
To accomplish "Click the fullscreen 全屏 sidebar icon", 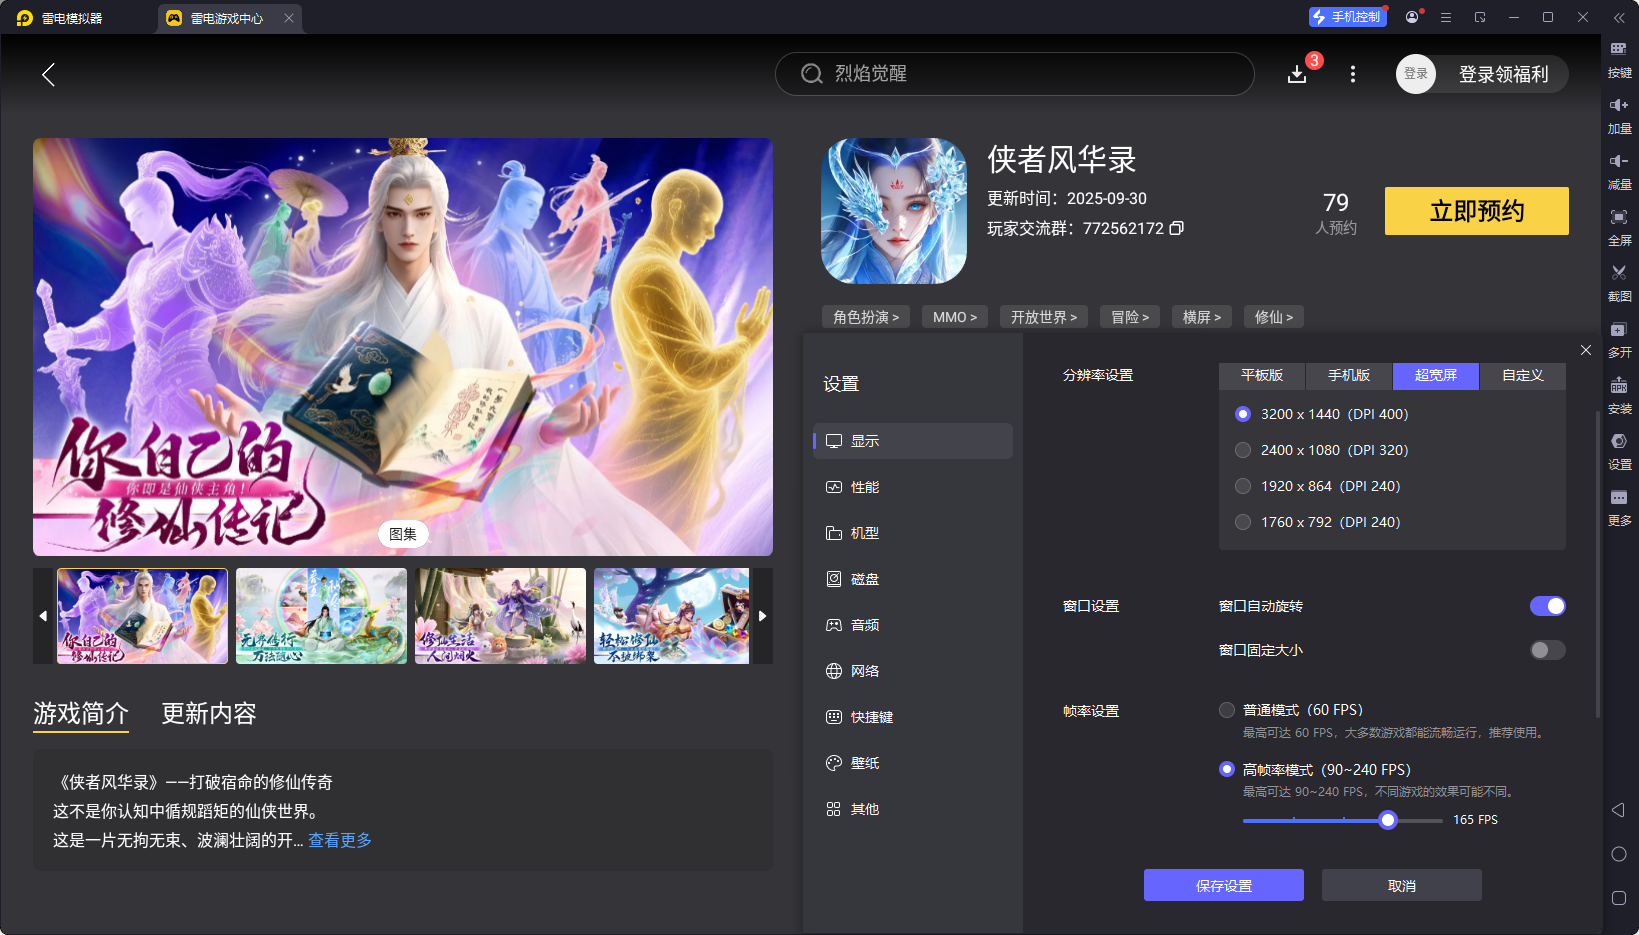I will pyautogui.click(x=1618, y=217).
